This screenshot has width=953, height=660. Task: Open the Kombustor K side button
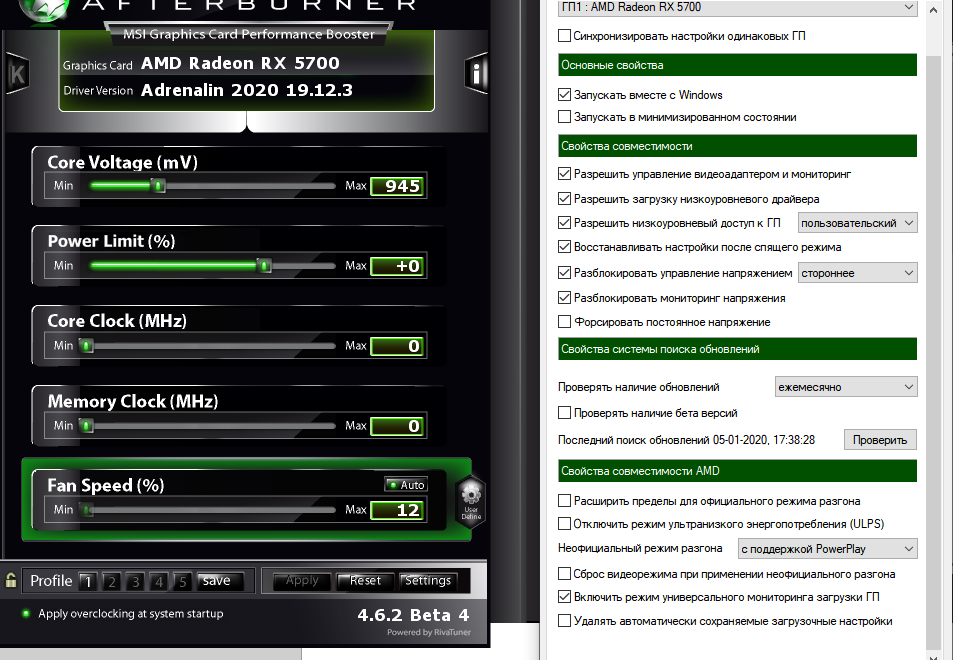[x=17, y=74]
